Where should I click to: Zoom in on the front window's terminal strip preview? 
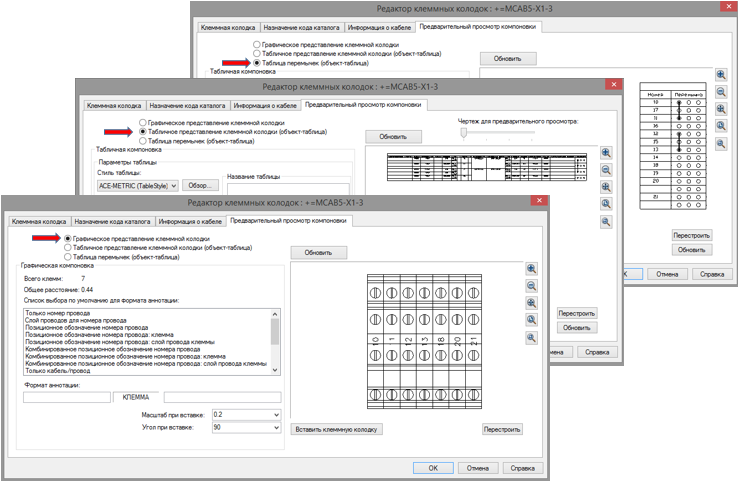(531, 269)
